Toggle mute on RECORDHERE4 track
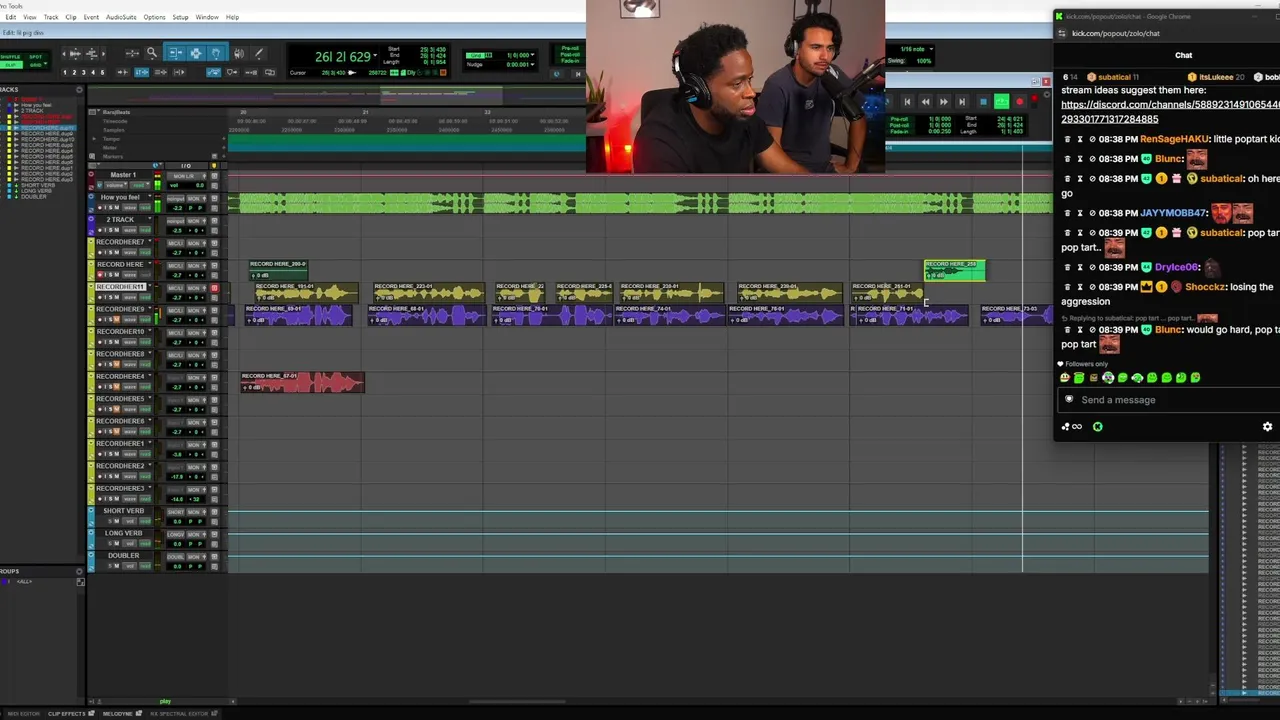Image resolution: width=1280 pixels, height=720 pixels. [117, 387]
